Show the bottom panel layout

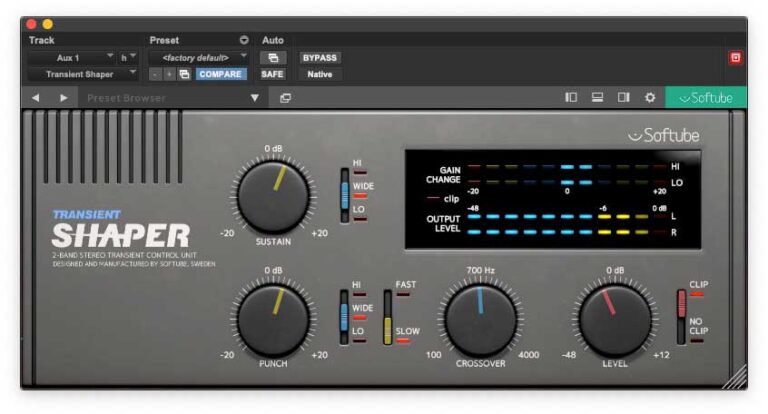pyautogui.click(x=597, y=98)
